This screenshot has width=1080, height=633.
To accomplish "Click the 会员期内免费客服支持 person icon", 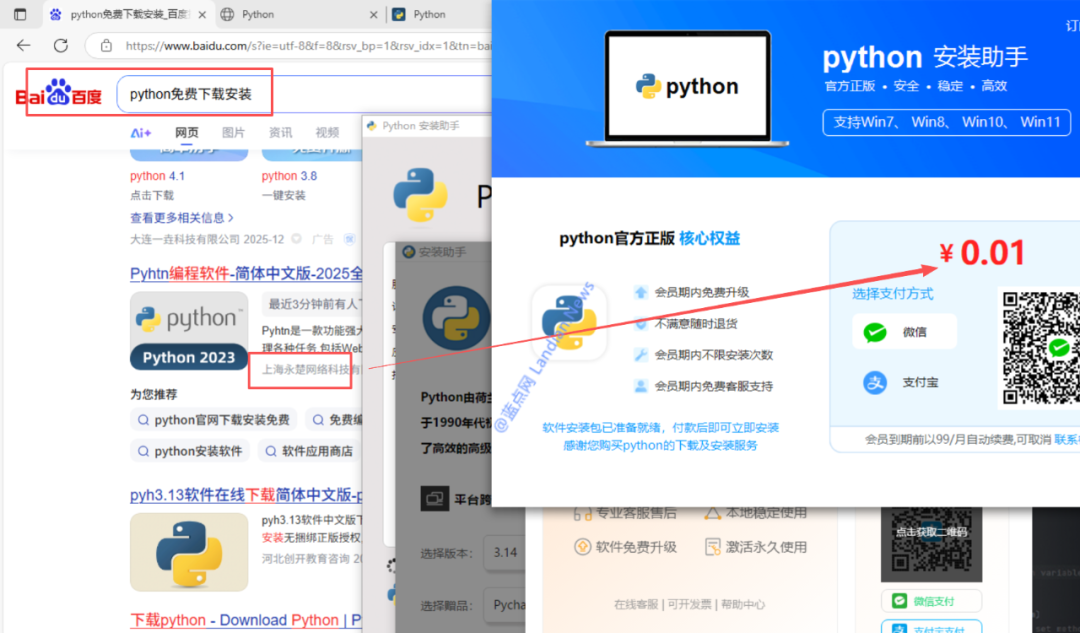I will (641, 386).
